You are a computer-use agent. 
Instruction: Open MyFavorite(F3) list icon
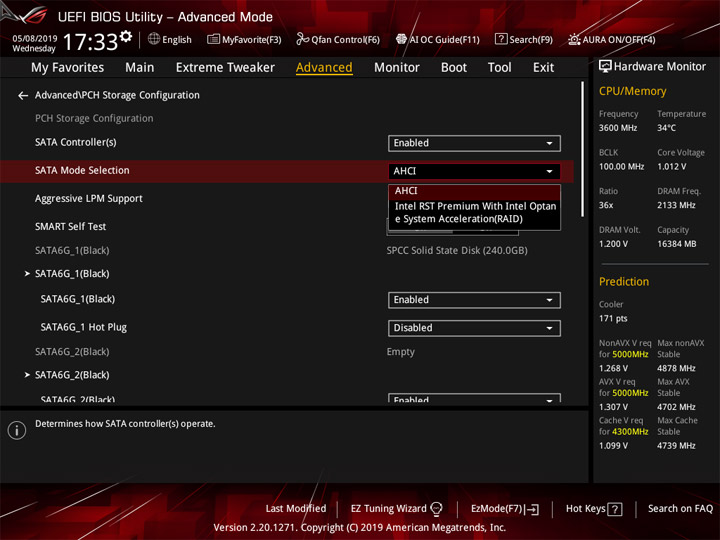[x=213, y=39]
